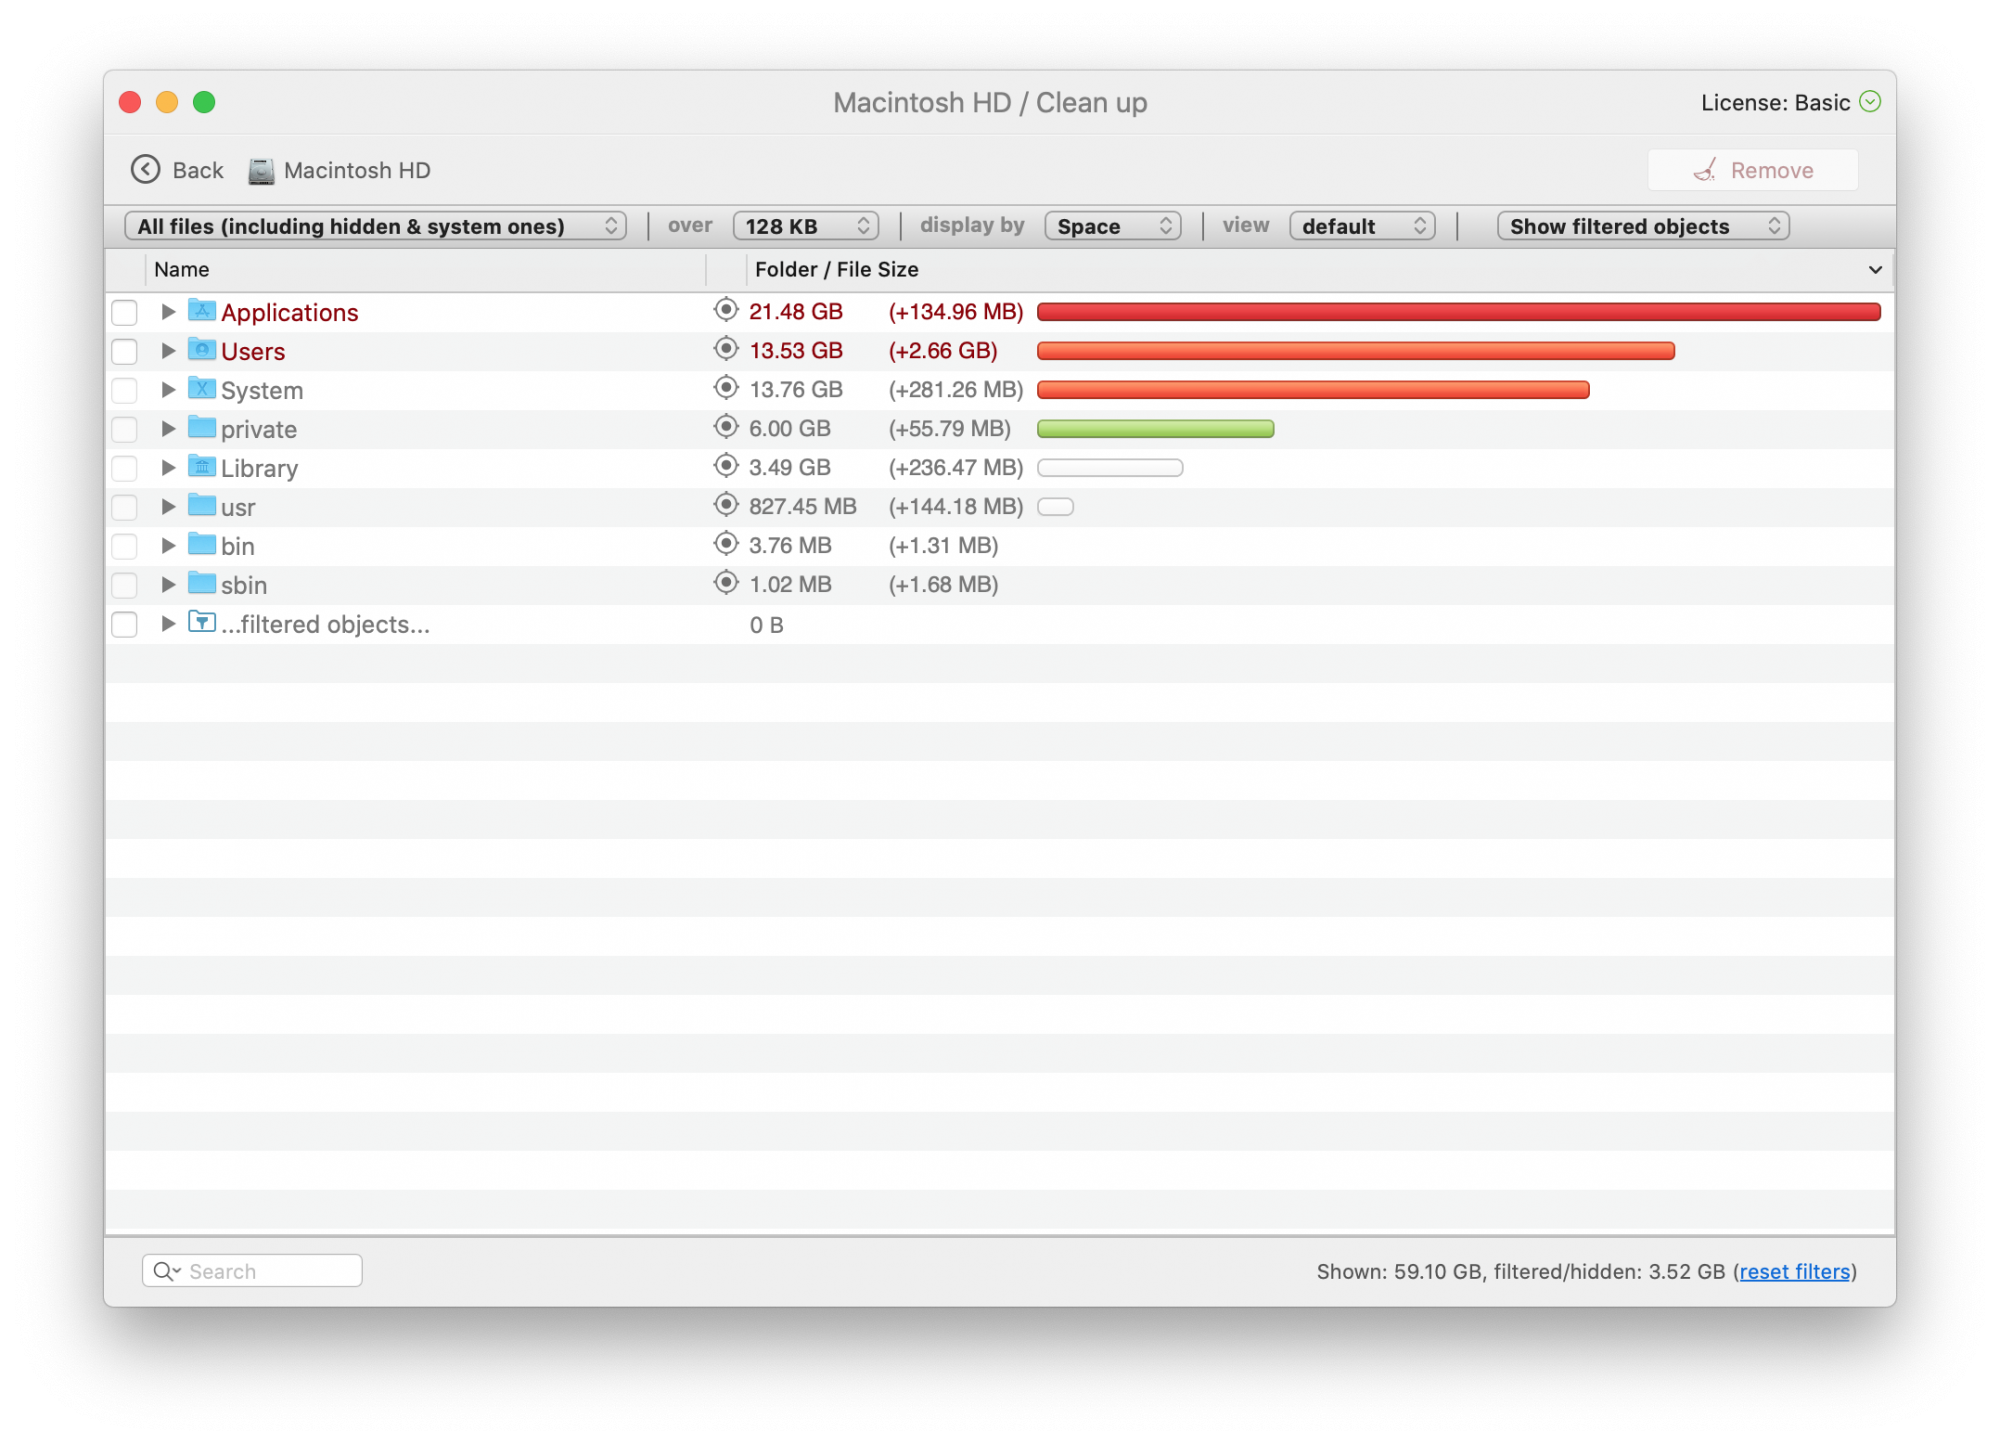Click the Library folder icon
The image size is (2000, 1444).
click(x=202, y=467)
